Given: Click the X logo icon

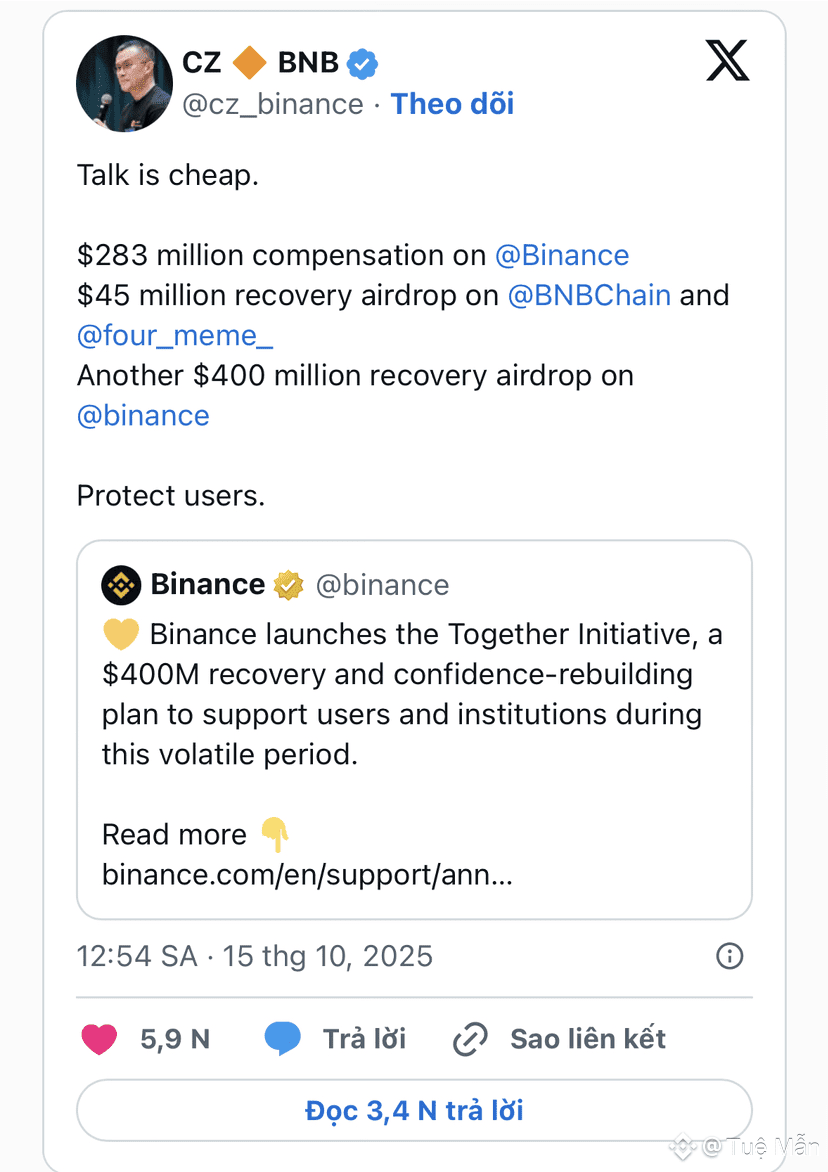Looking at the screenshot, I should click(727, 62).
